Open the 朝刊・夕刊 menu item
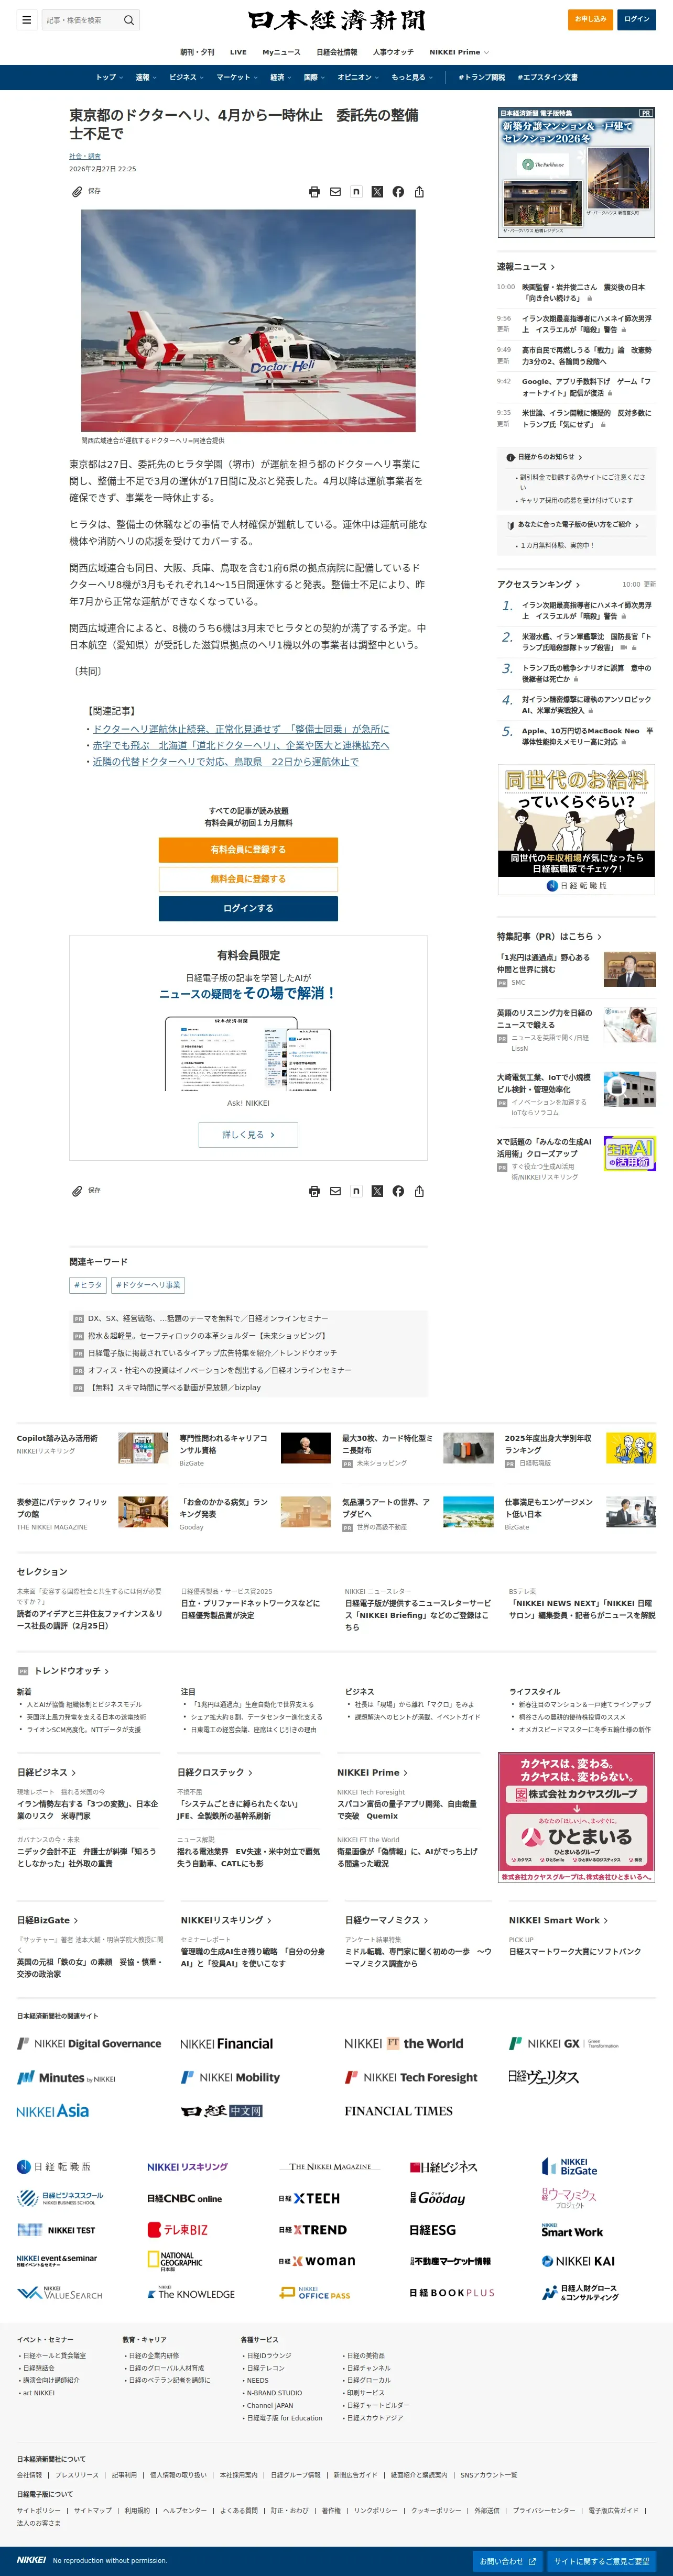This screenshot has height=2576, width=673. 197,52
